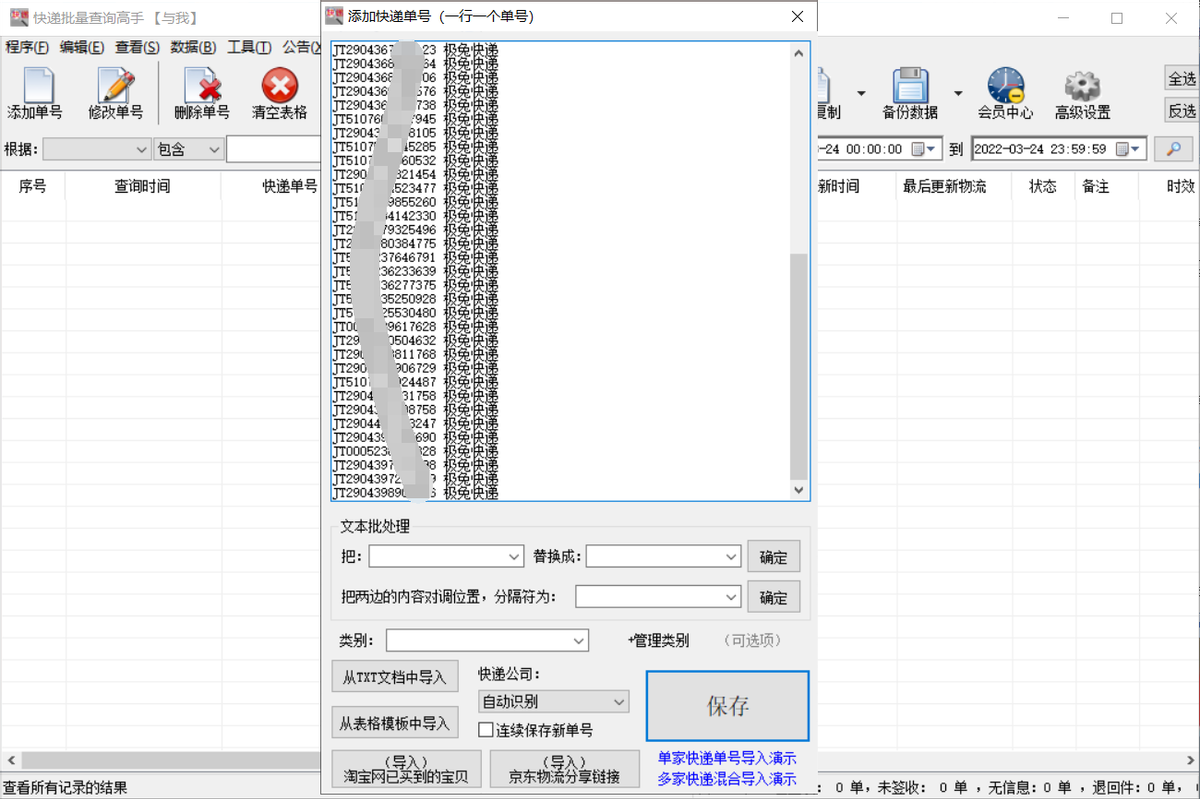Open the 工具(T) menu
The width and height of the screenshot is (1200, 799).
[249, 47]
